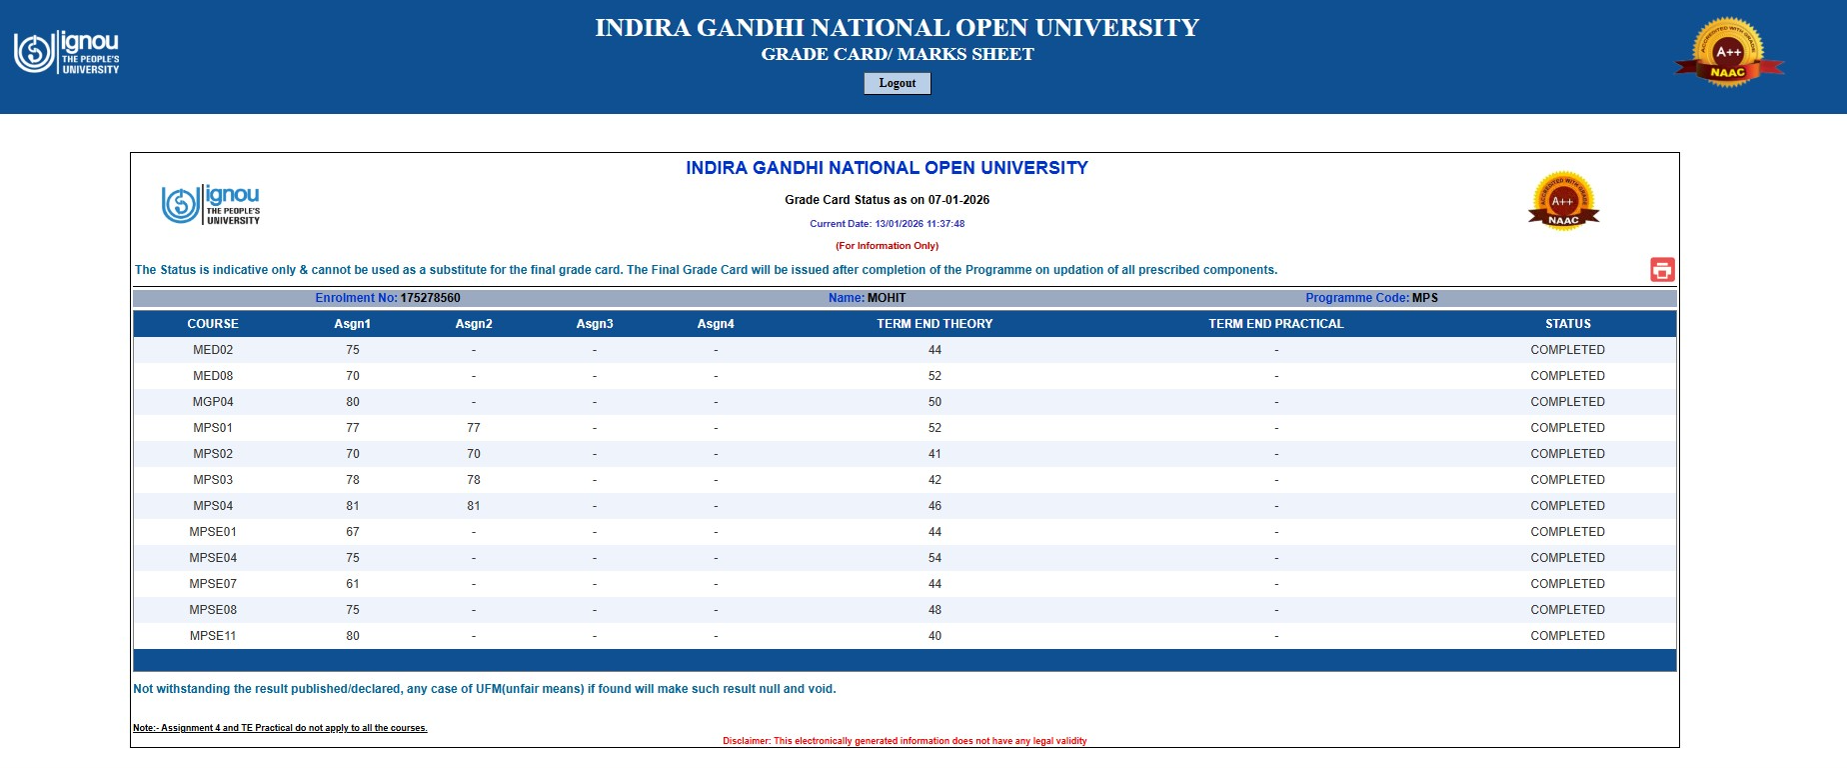The width and height of the screenshot is (1847, 768).
Task: Click the NAAC A++ badge in header
Action: 1728,52
